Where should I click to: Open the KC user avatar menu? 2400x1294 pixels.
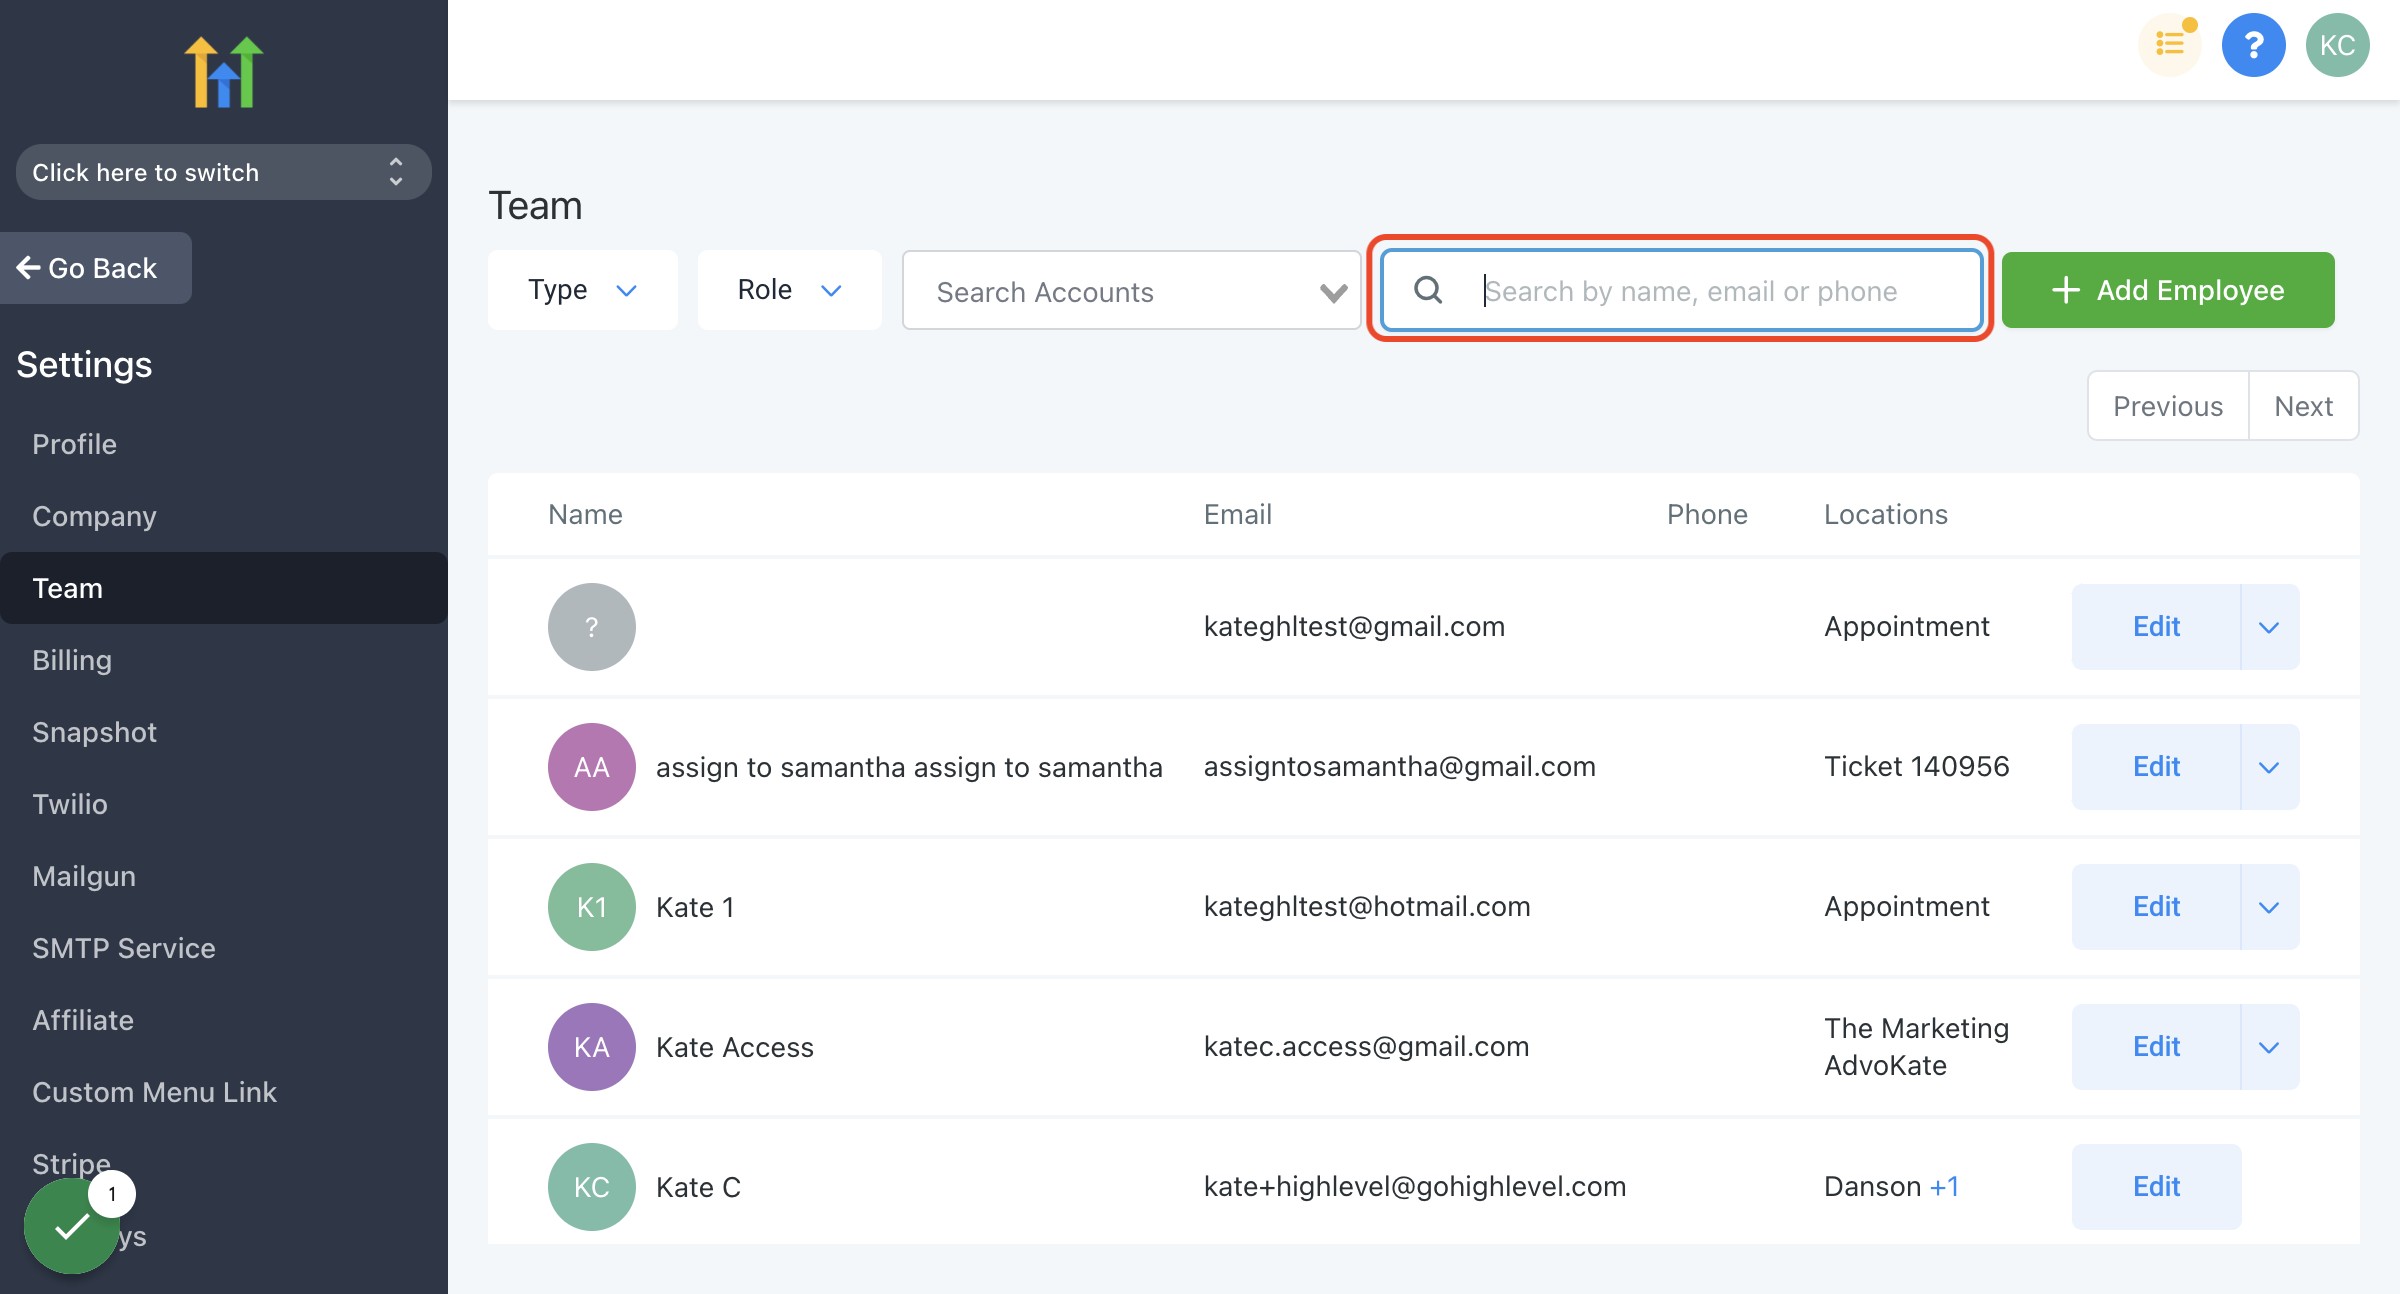pyautogui.click(x=2337, y=45)
